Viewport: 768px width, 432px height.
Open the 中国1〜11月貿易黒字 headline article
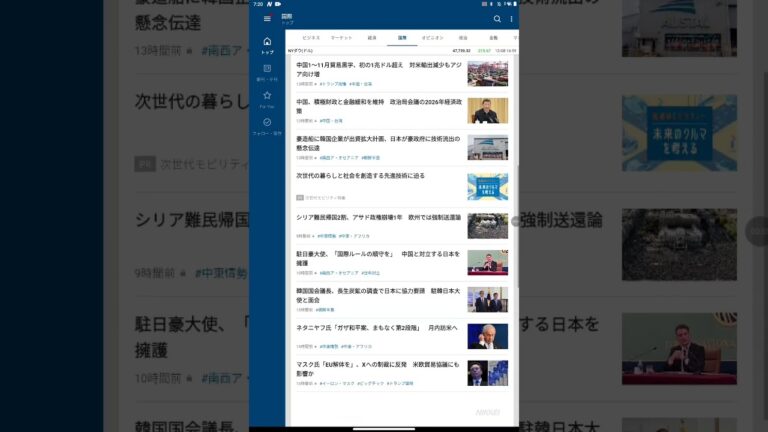coord(377,70)
